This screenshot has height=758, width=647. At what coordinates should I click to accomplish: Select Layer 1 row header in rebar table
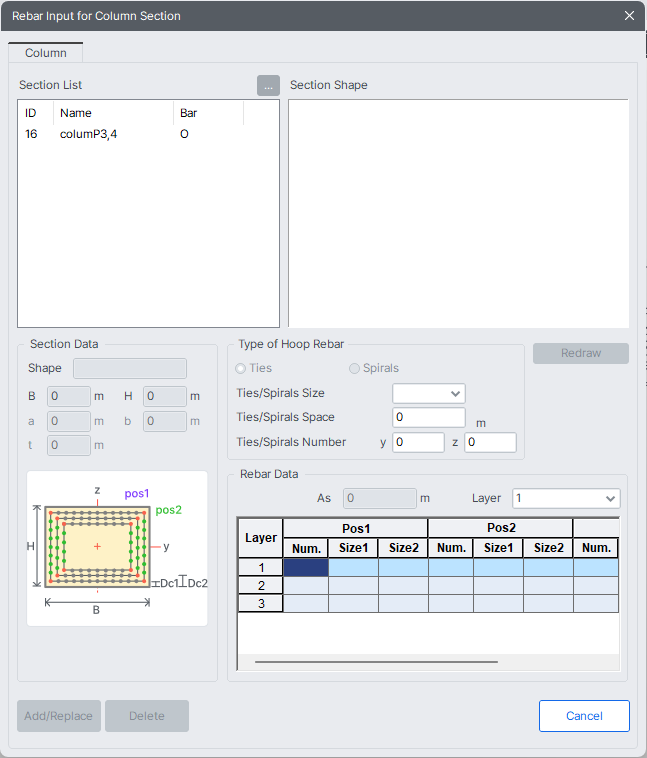[261, 568]
